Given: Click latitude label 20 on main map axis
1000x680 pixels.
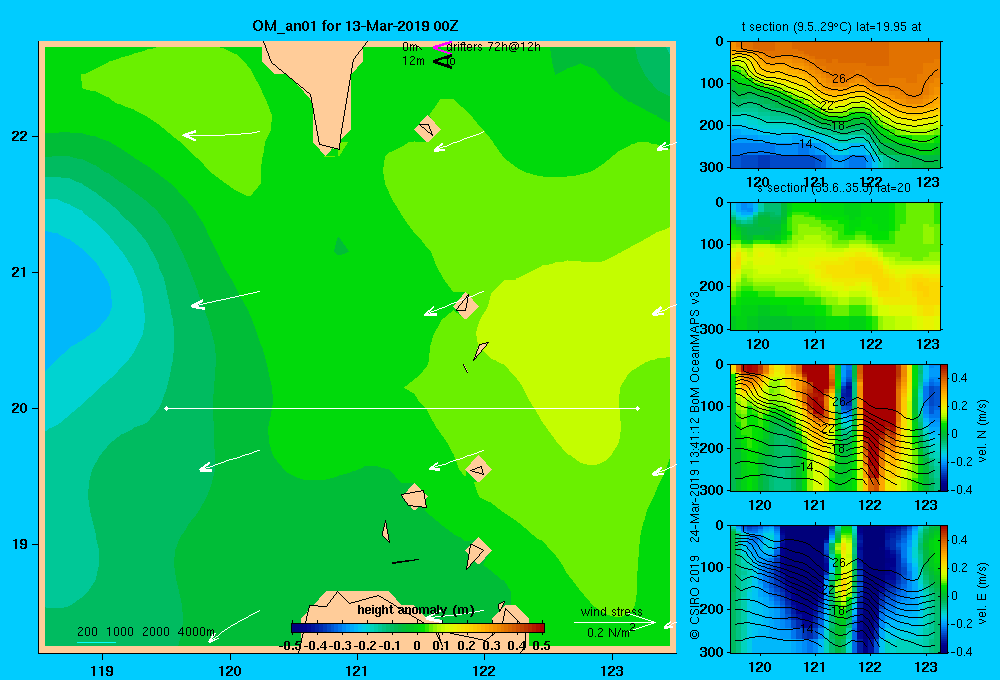Looking at the screenshot, I should pos(20,408).
